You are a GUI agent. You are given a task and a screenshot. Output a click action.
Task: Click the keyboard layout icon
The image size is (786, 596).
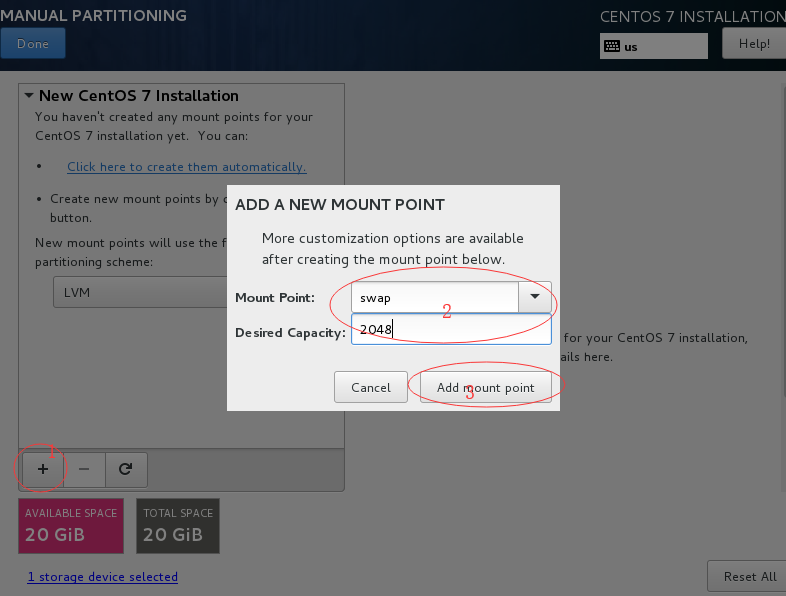point(612,47)
